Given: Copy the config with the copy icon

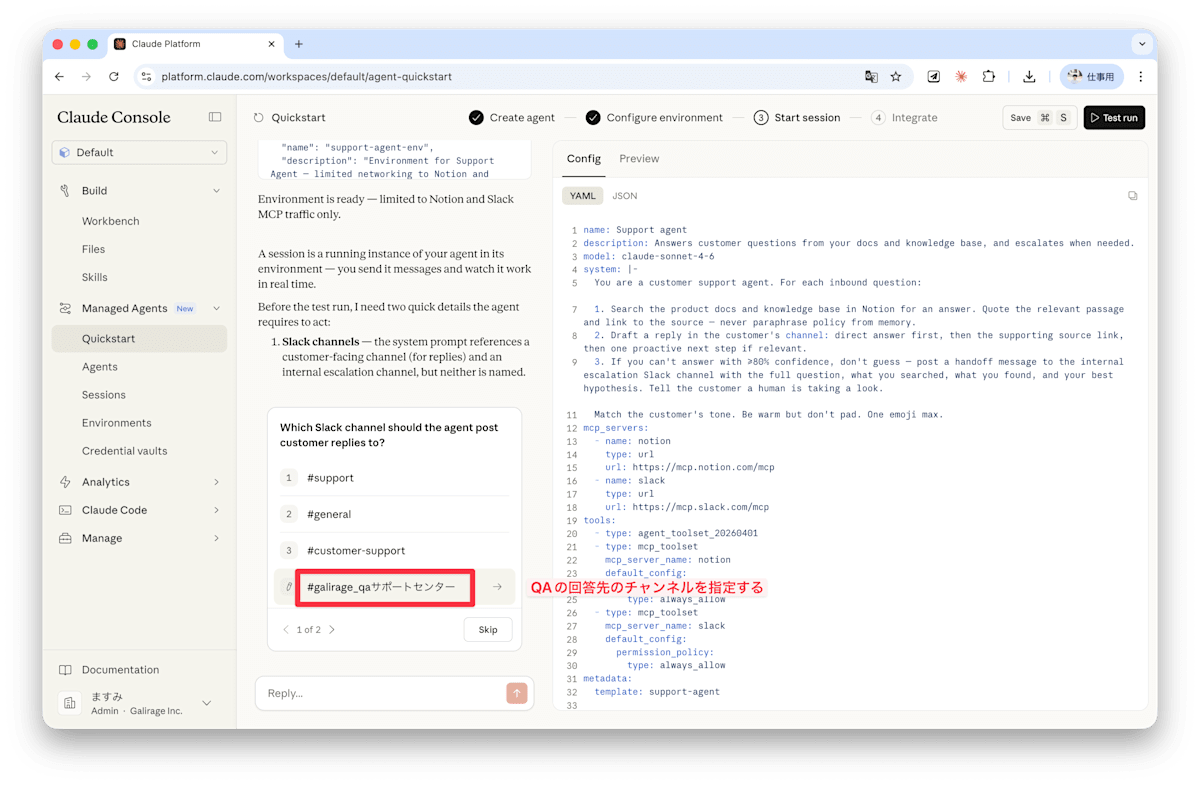Looking at the screenshot, I should pos(1132,196).
